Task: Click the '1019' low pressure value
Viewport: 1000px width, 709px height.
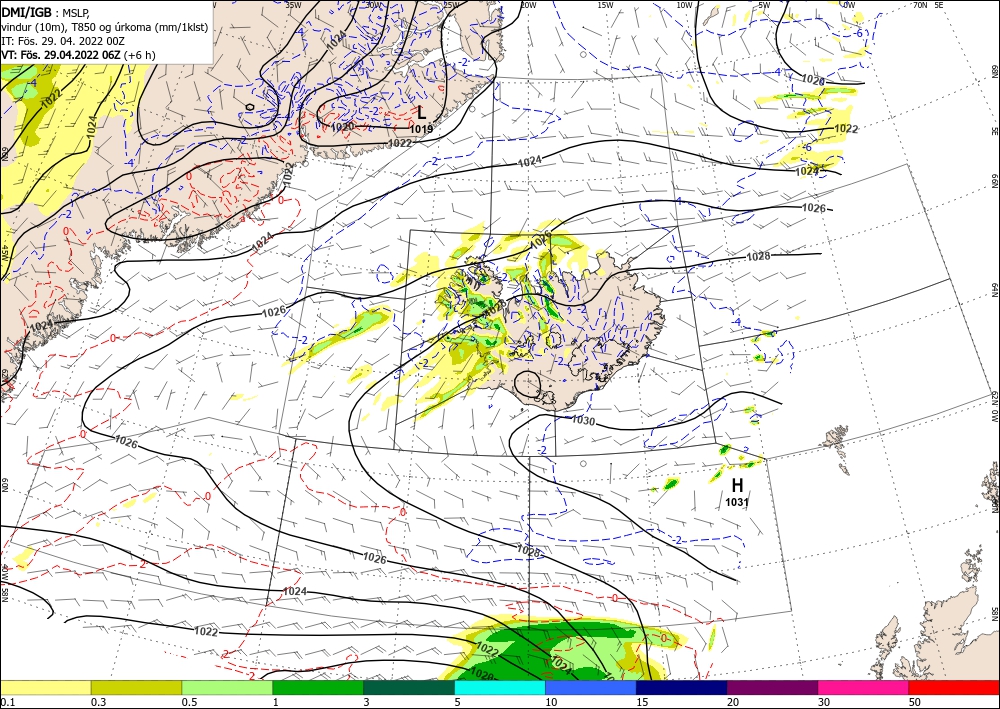Action: pyautogui.click(x=422, y=129)
